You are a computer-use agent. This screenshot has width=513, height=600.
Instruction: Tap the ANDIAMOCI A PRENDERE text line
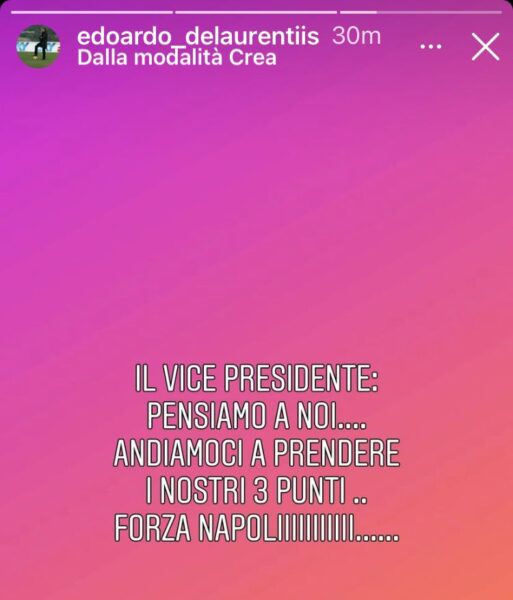coord(257,453)
